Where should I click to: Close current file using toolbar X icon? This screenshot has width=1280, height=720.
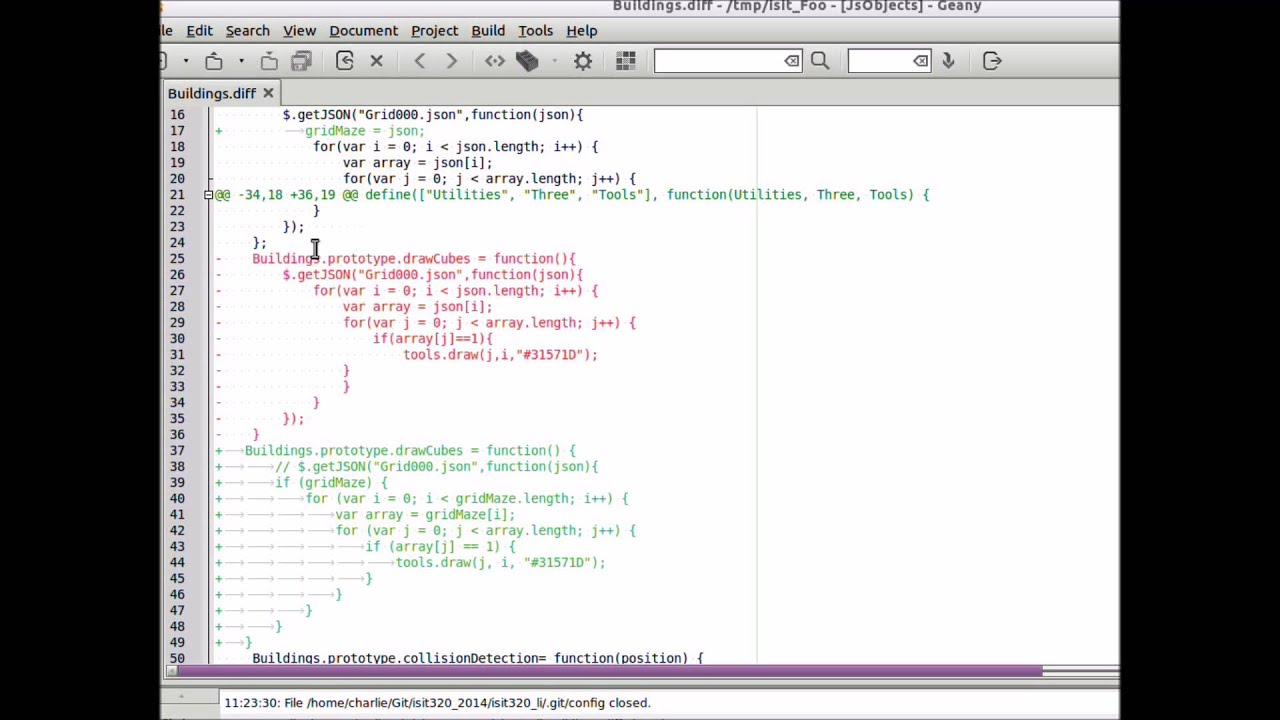tap(377, 62)
